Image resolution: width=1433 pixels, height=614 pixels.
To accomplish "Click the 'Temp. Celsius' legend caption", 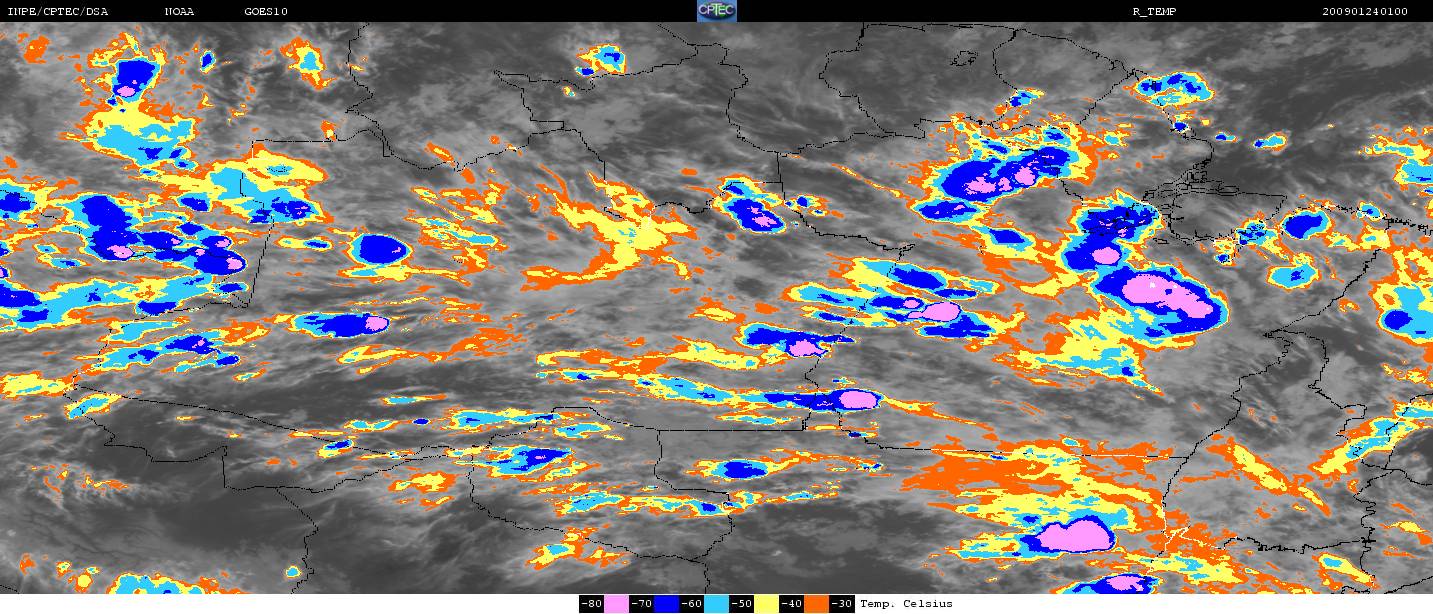I will pos(906,604).
